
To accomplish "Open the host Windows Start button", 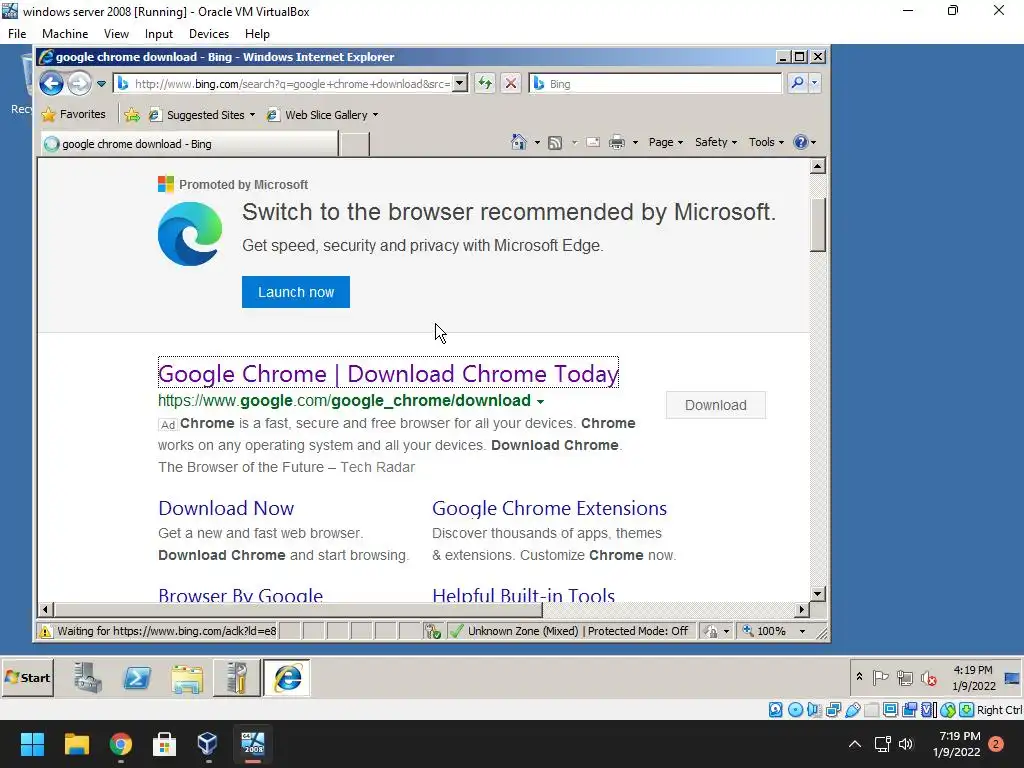I will (32, 744).
